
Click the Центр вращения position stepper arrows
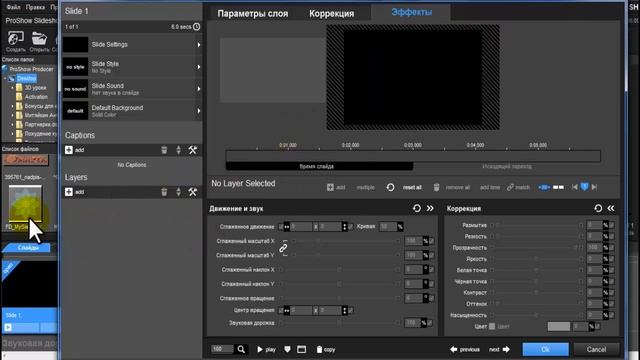(344, 311)
